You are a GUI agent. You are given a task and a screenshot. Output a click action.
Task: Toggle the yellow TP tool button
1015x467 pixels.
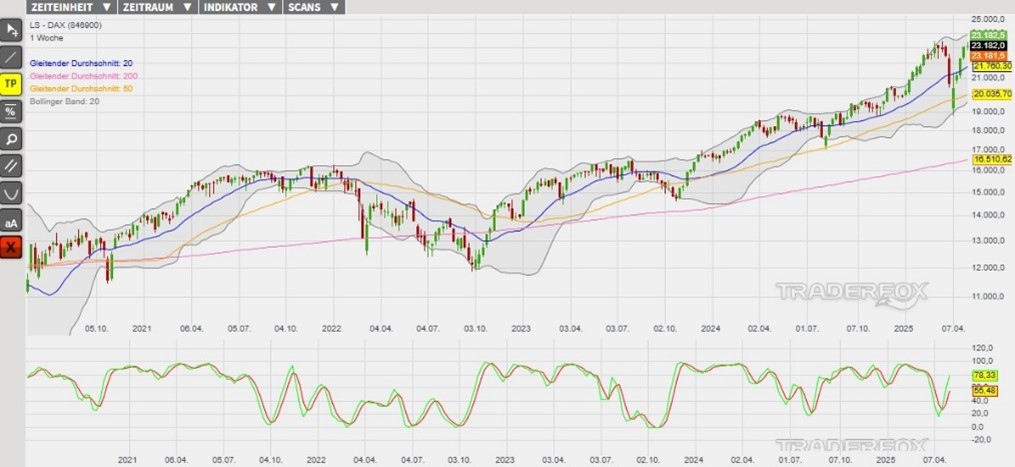click(x=11, y=84)
